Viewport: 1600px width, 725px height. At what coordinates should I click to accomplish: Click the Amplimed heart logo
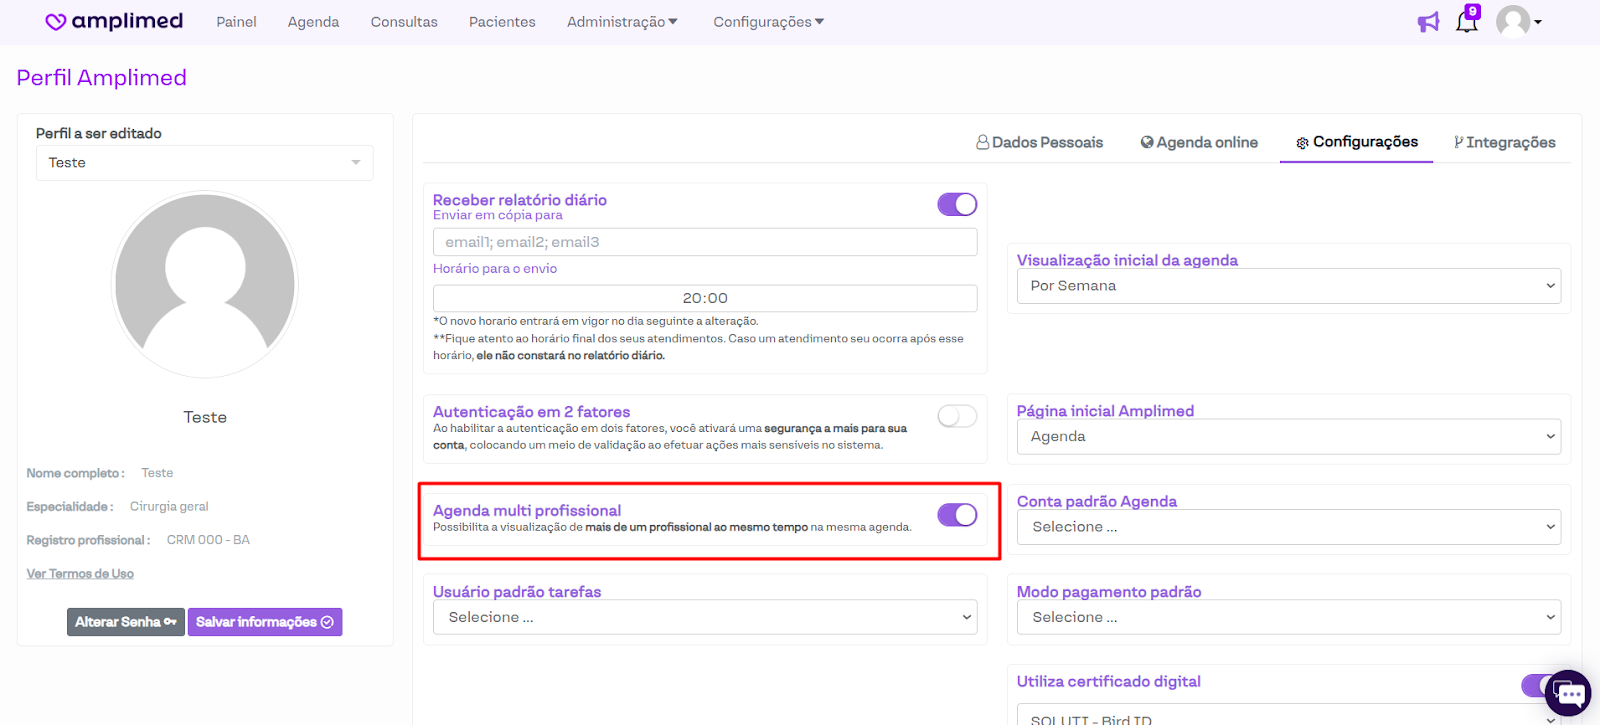coord(56,22)
